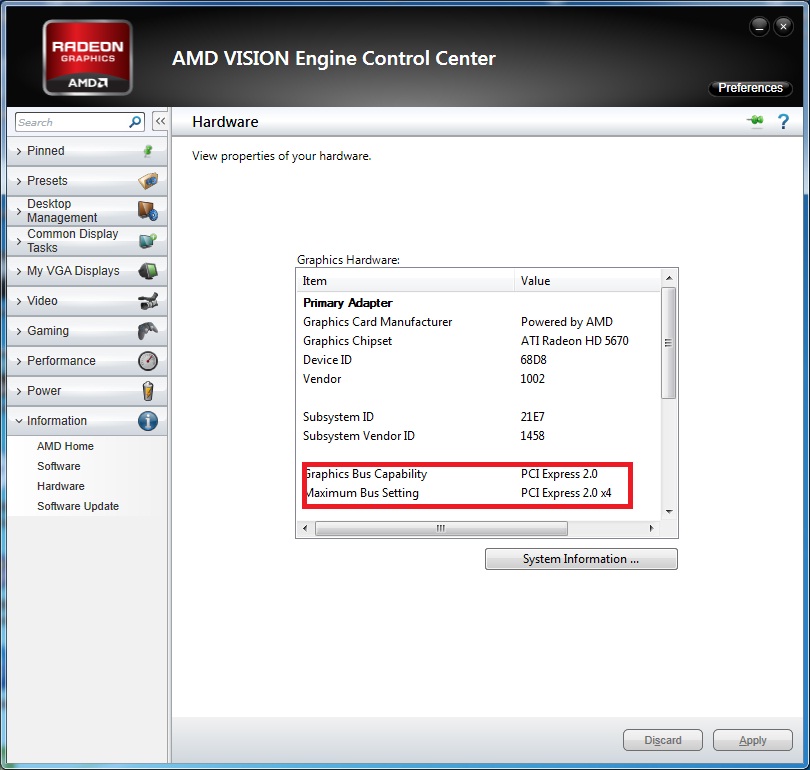Click the Common Display Tasks monitor icon
810x770 pixels.
point(148,241)
